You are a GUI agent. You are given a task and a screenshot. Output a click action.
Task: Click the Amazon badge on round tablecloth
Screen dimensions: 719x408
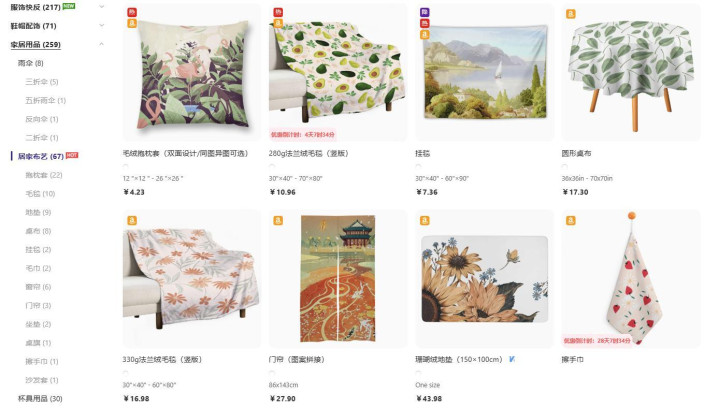[x=571, y=14]
